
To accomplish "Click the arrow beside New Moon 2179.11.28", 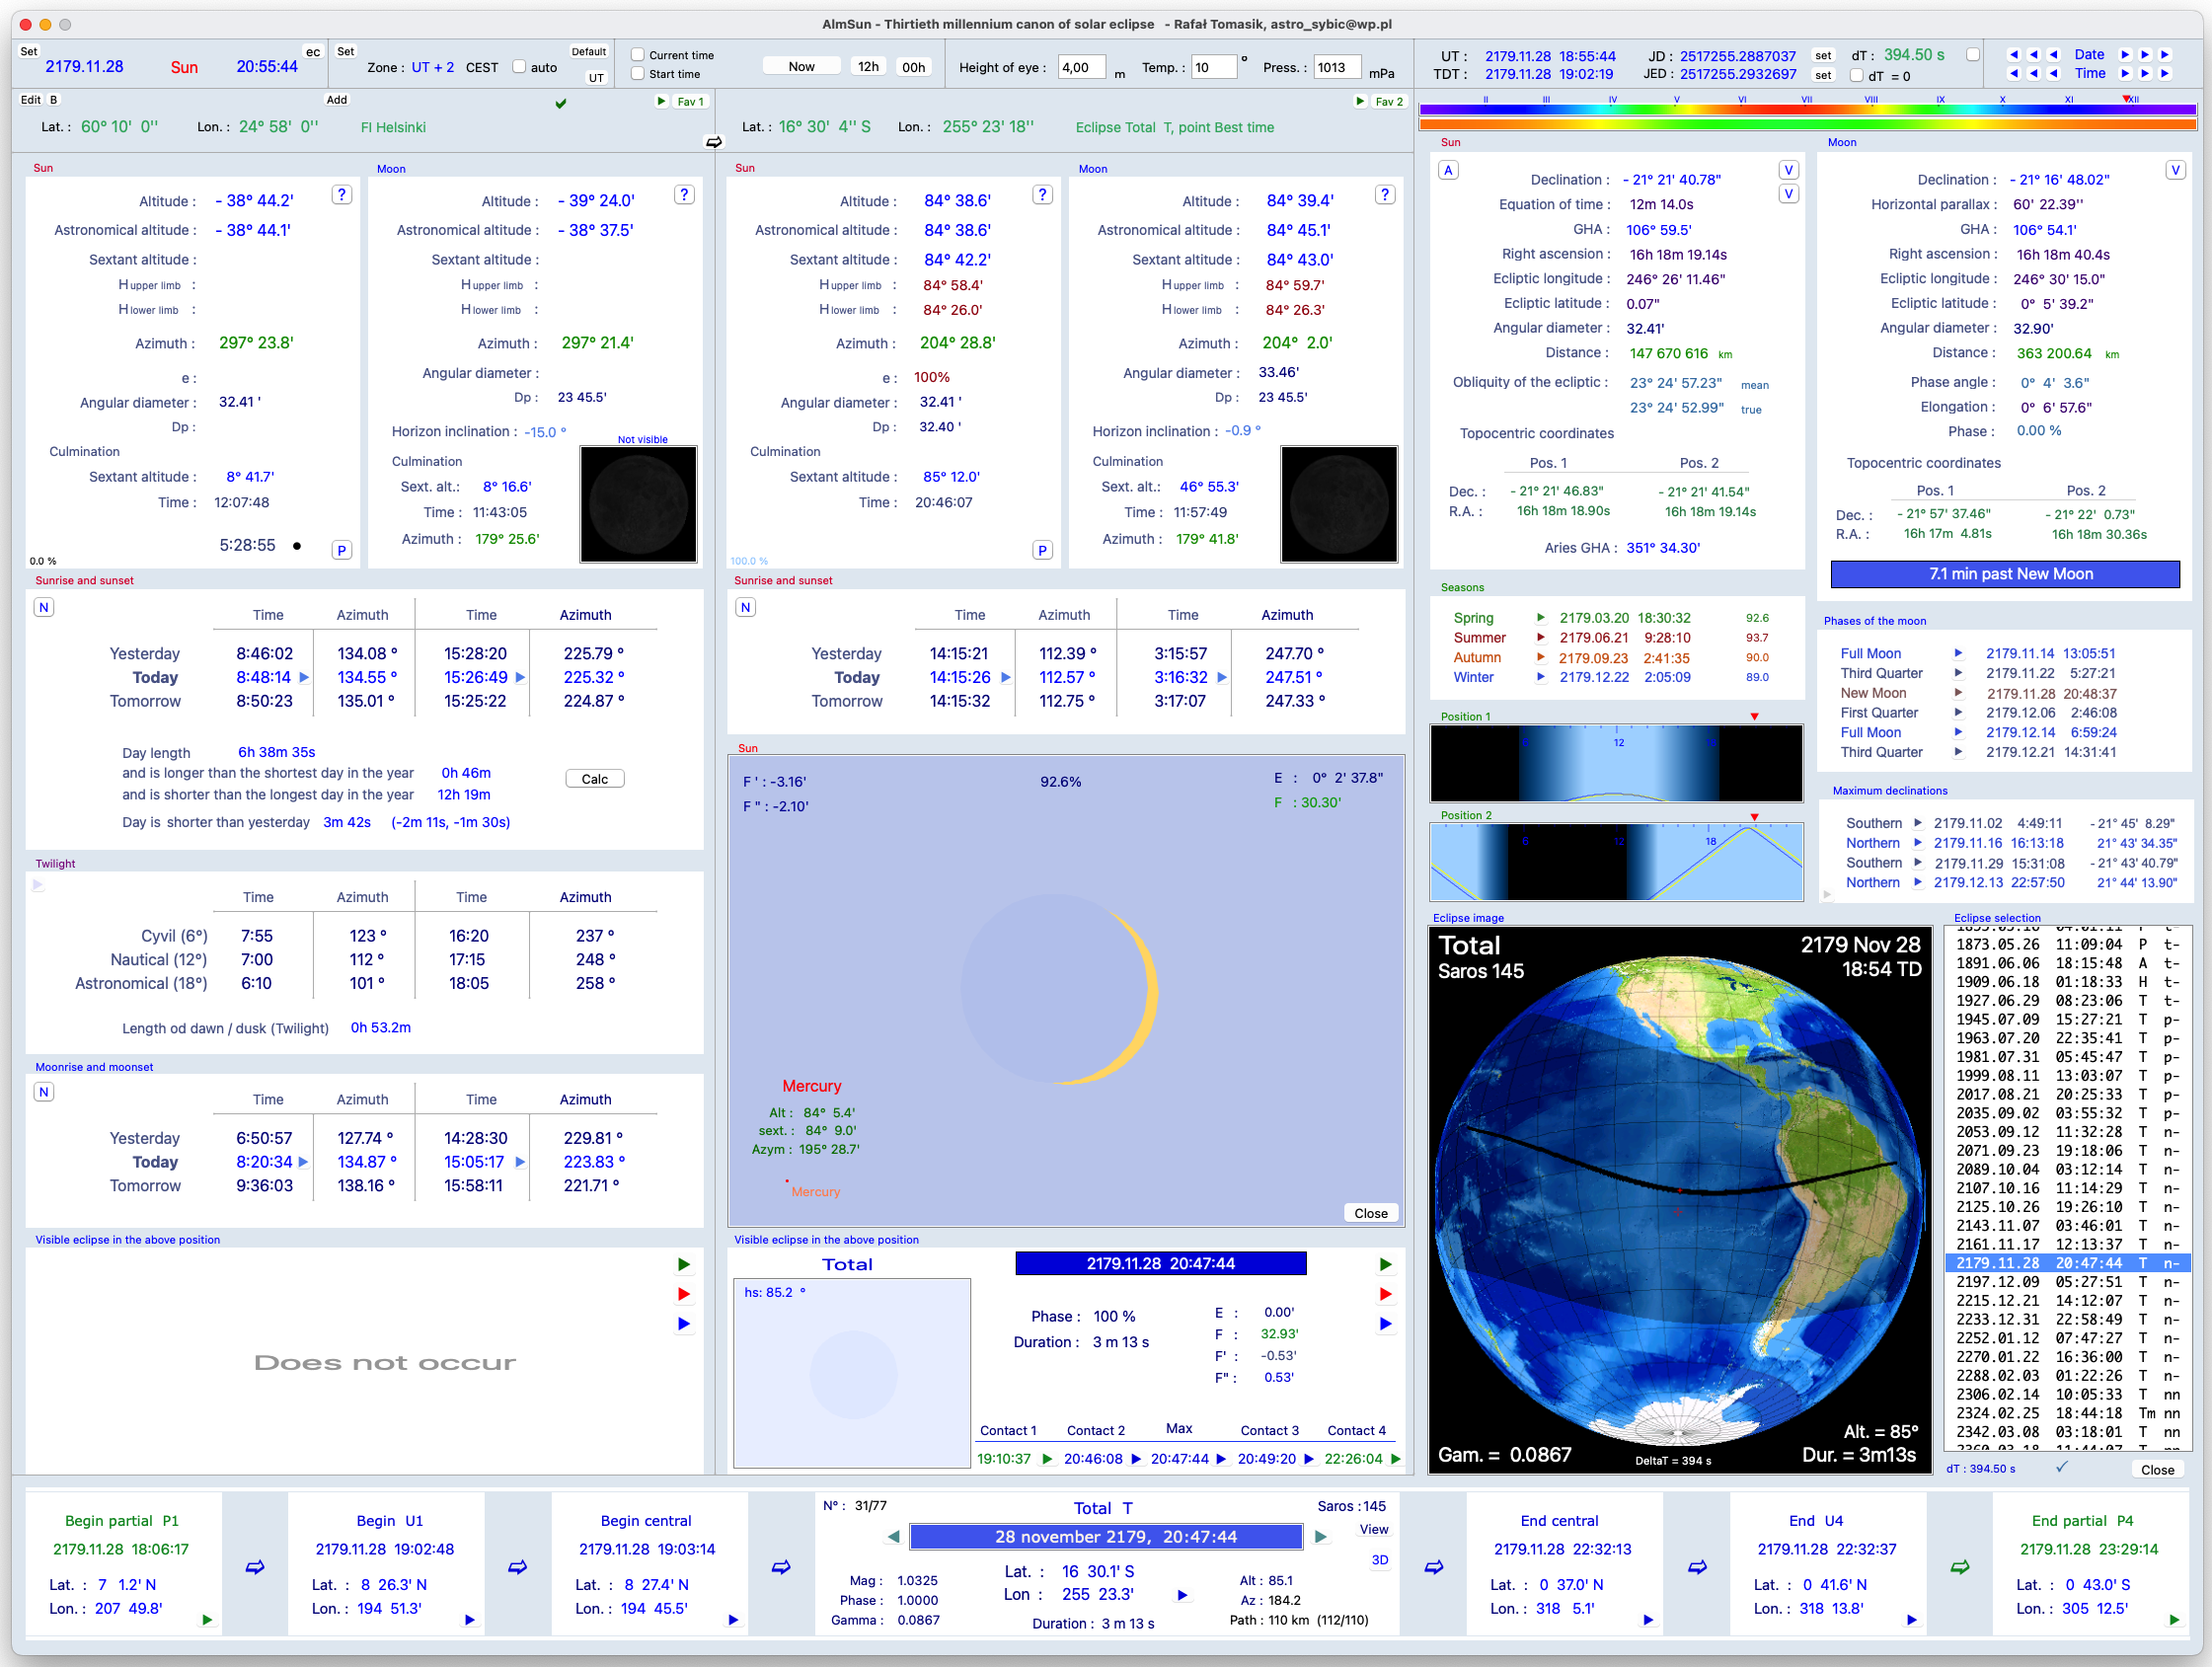I will (1958, 693).
